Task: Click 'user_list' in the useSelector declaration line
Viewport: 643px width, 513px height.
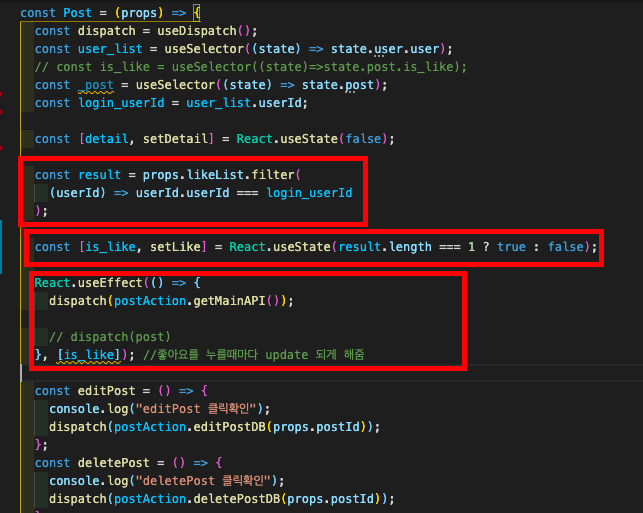Action: 110,49
